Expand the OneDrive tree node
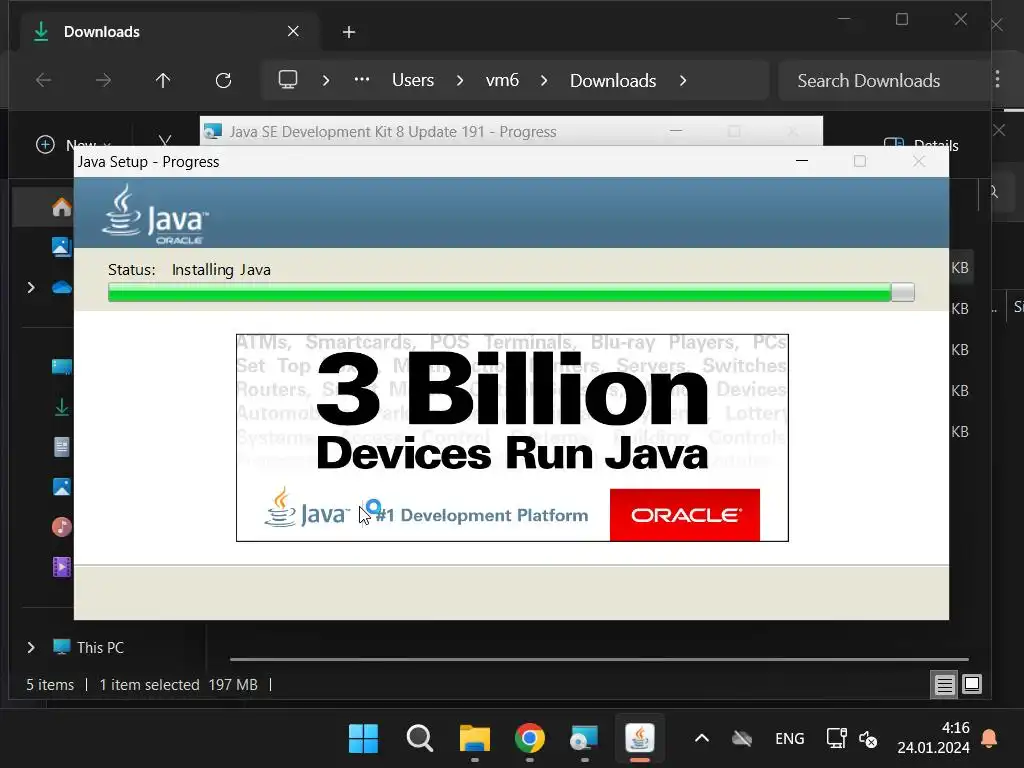 pos(31,287)
